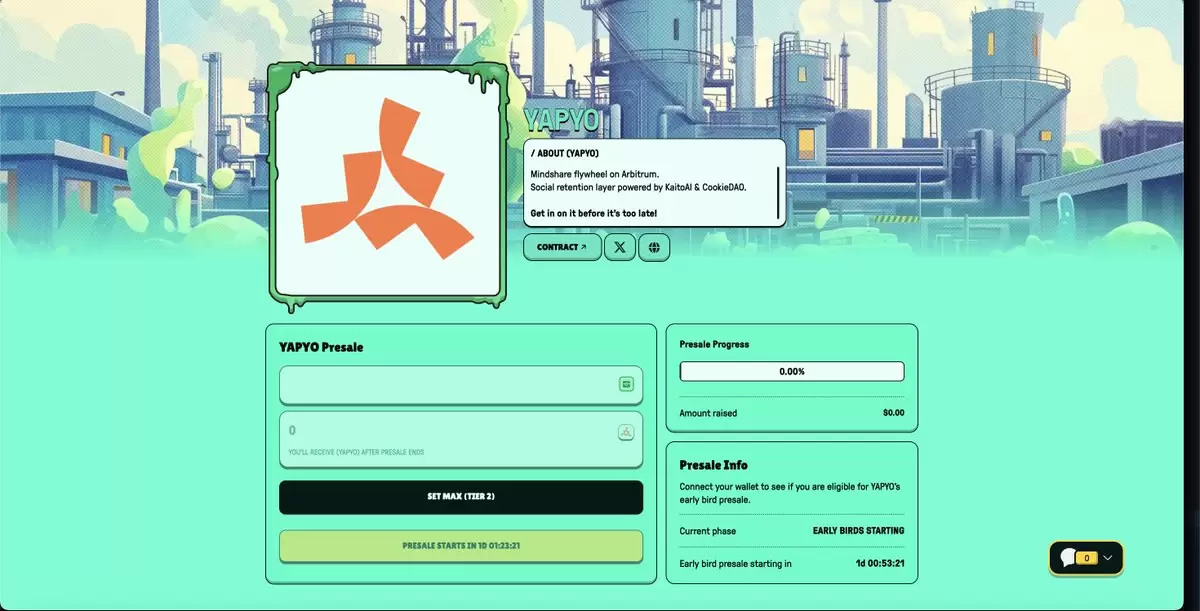The height and width of the screenshot is (611, 1200).
Task: Click the wallet icon in the top input field
Action: pyautogui.click(x=626, y=384)
